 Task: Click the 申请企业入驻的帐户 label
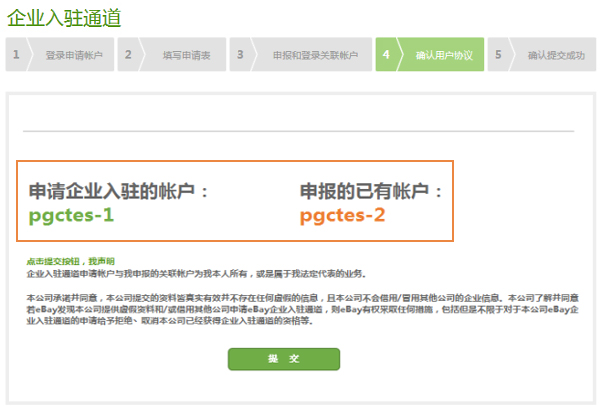(x=119, y=191)
